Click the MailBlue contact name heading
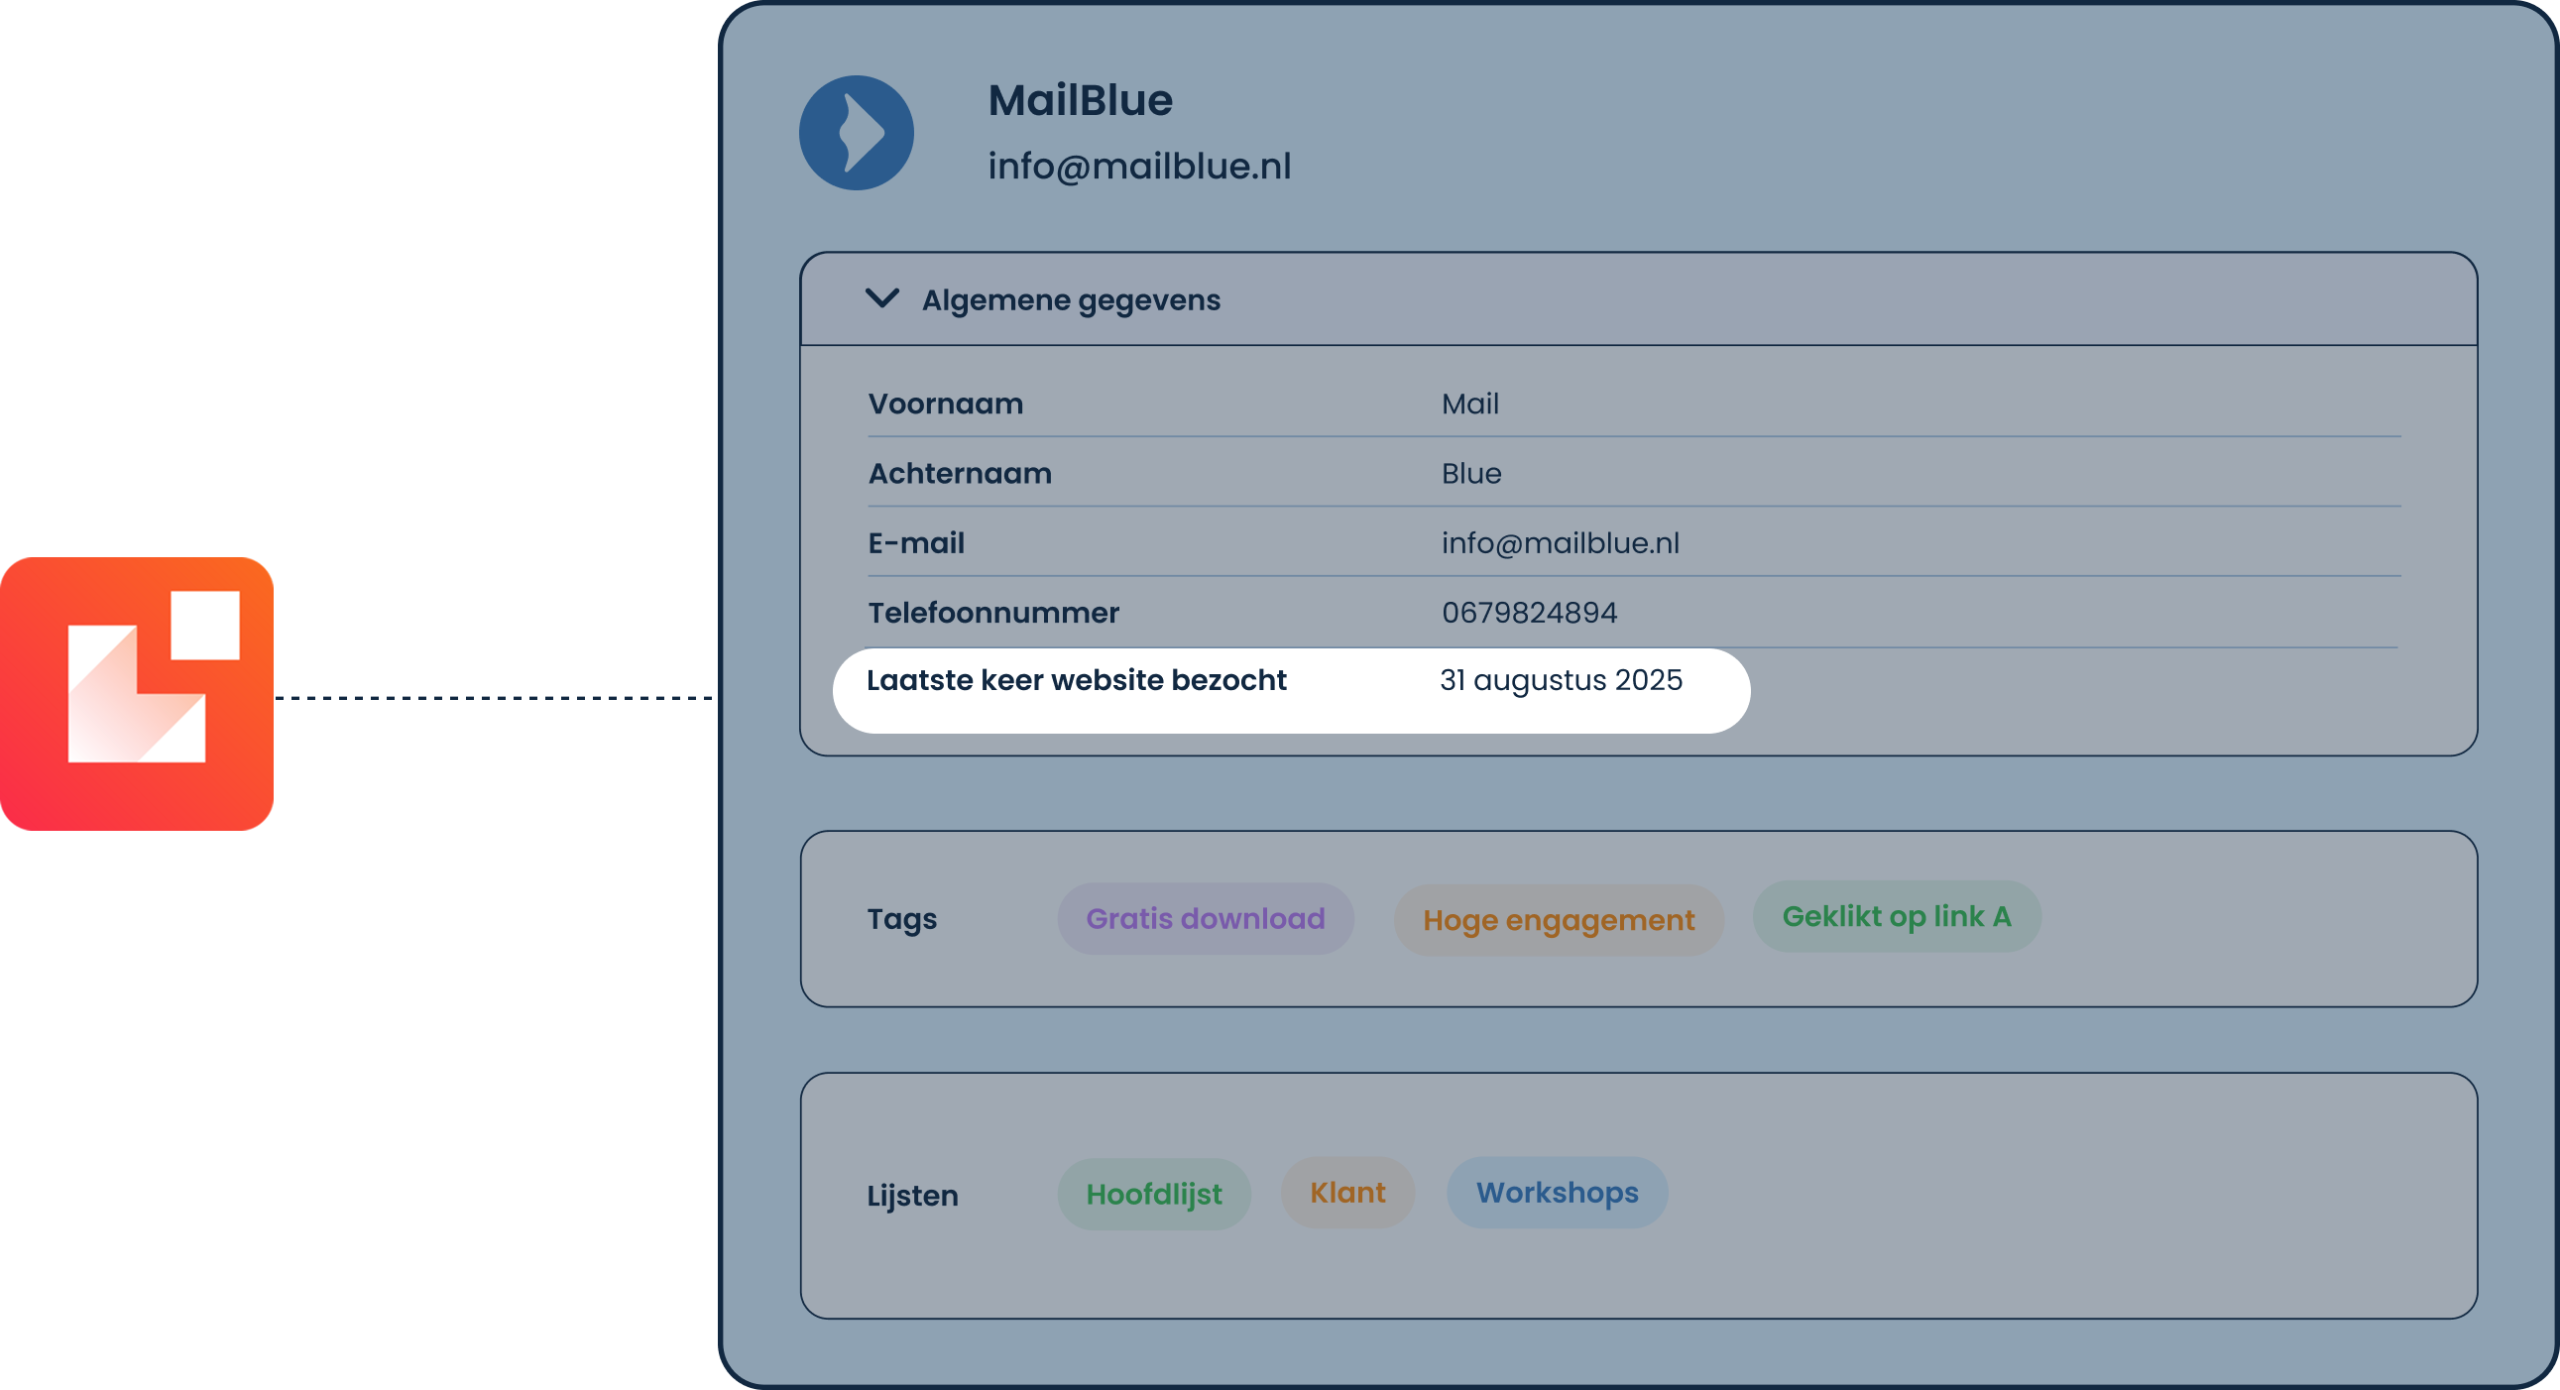Image resolution: width=2560 pixels, height=1390 pixels. click(1080, 100)
